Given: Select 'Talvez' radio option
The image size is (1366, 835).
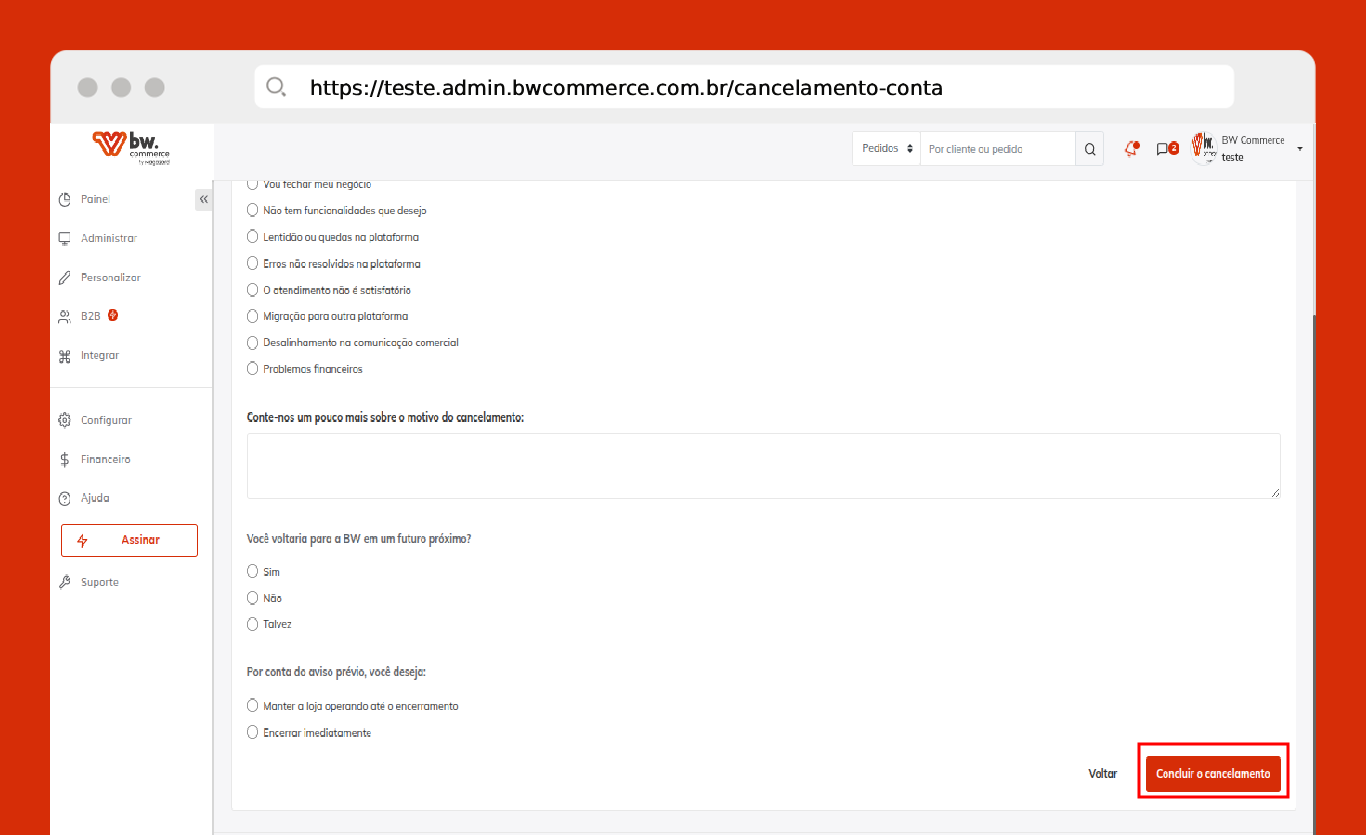Looking at the screenshot, I should 253,624.
